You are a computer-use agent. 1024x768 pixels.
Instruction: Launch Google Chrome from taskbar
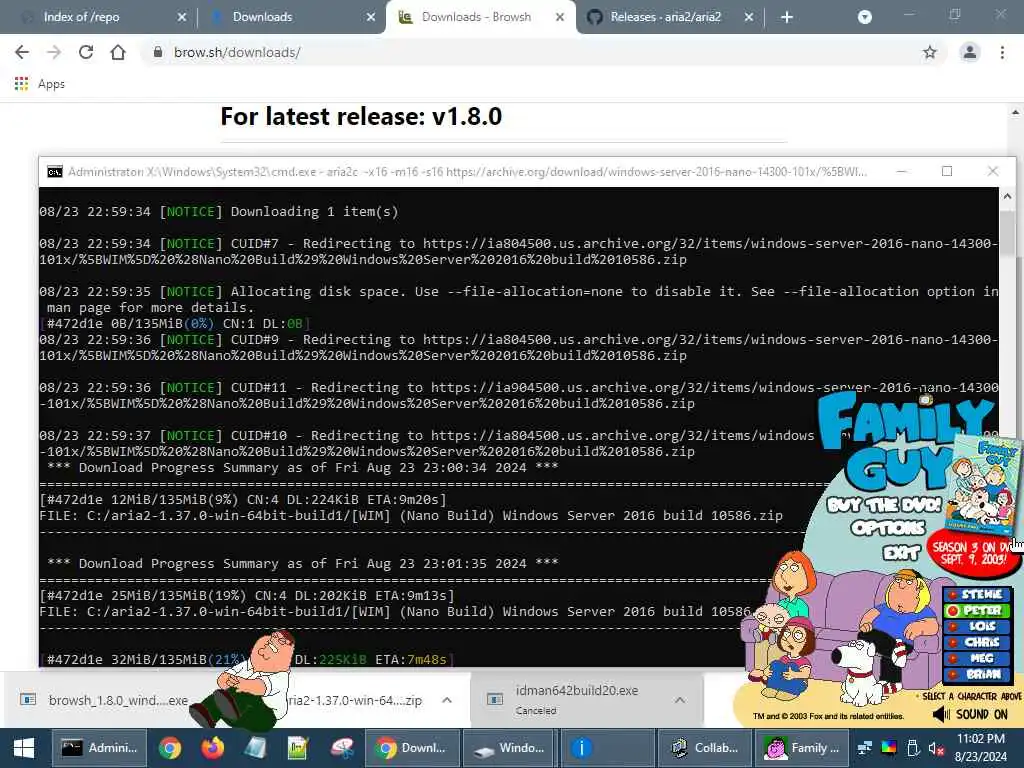click(x=170, y=748)
